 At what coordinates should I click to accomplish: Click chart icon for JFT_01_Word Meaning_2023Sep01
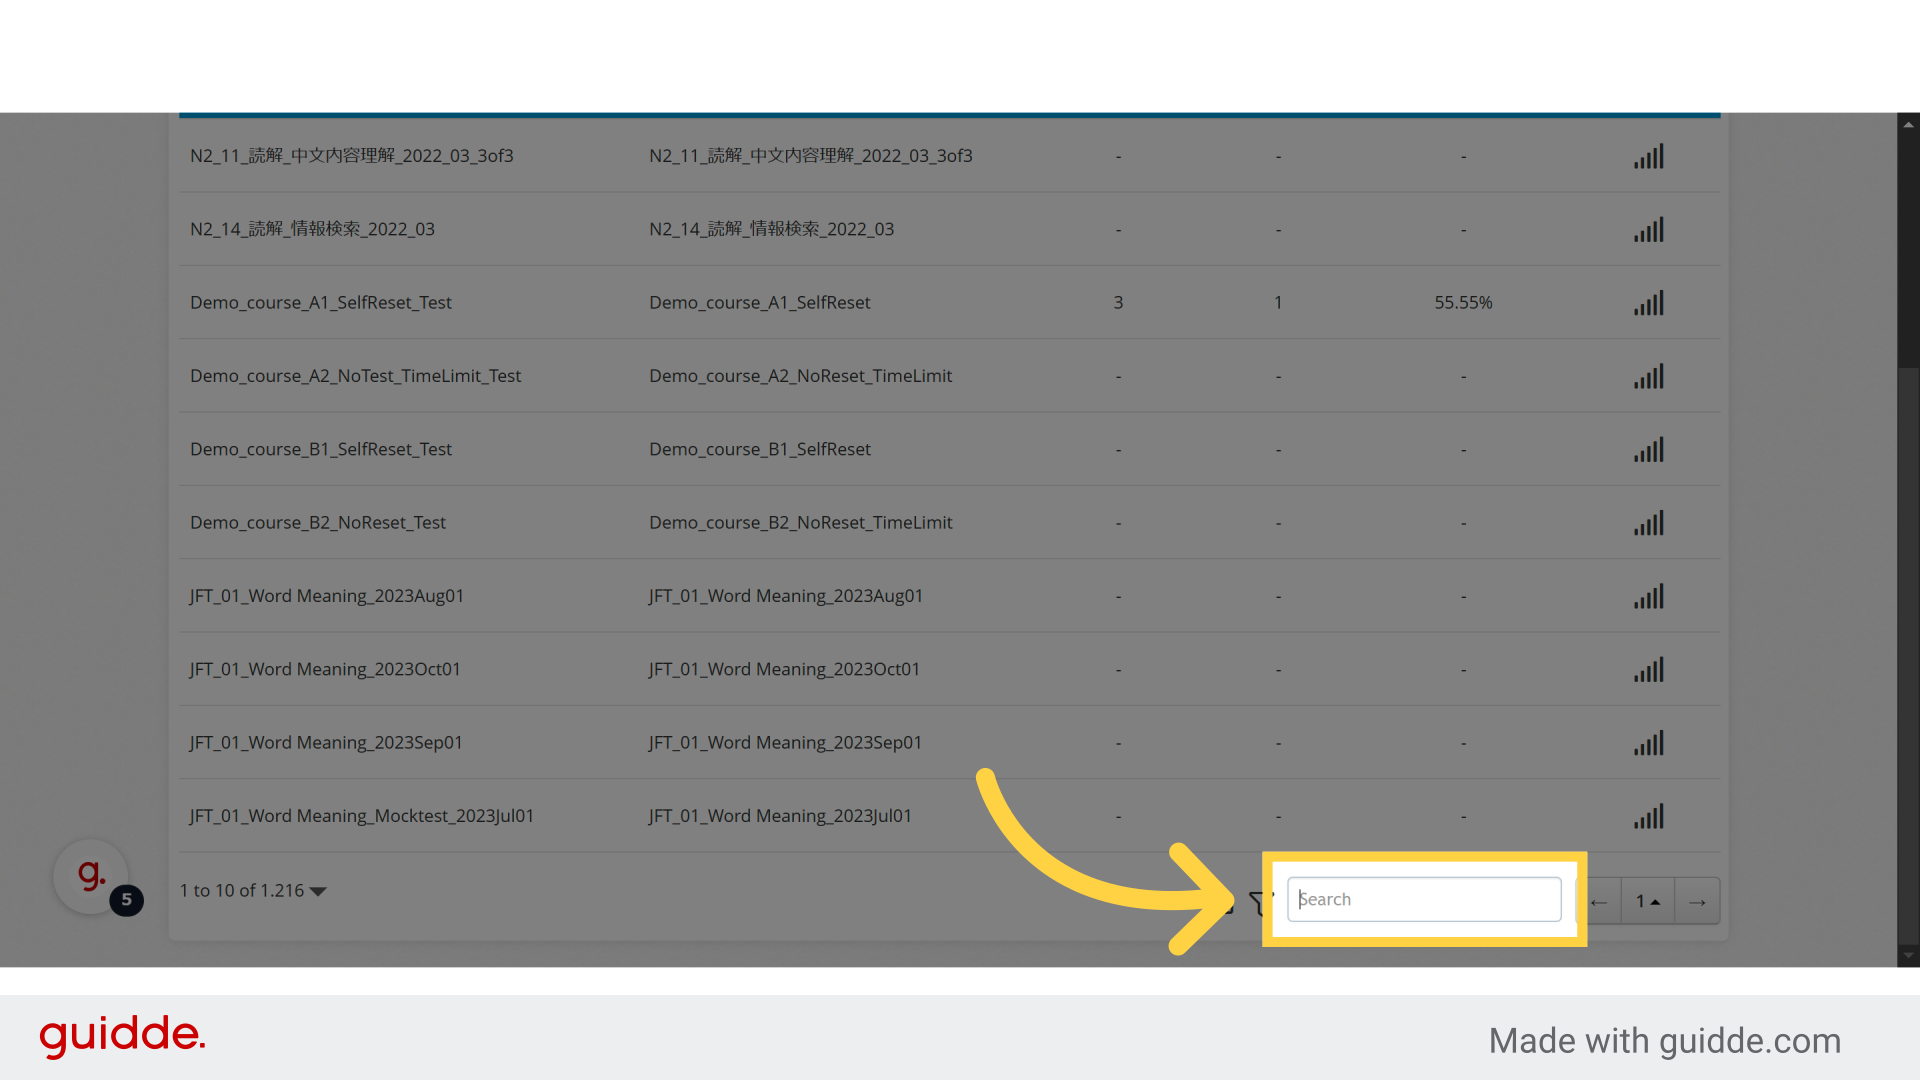point(1649,743)
